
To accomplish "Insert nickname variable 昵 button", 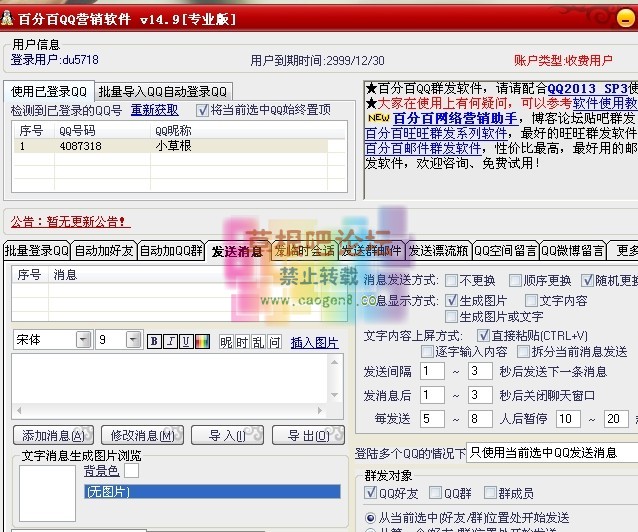I will tap(226, 342).
